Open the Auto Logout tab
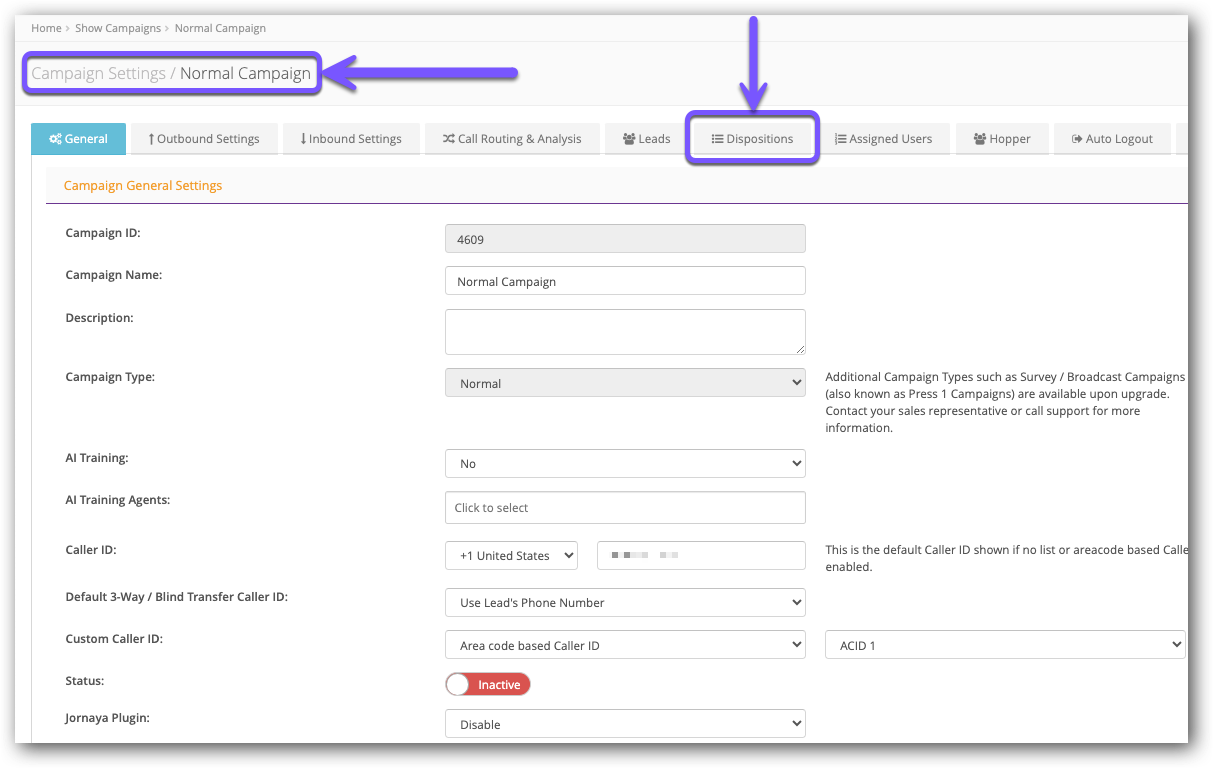This screenshot has height=768, width=1213. pyautogui.click(x=1112, y=139)
